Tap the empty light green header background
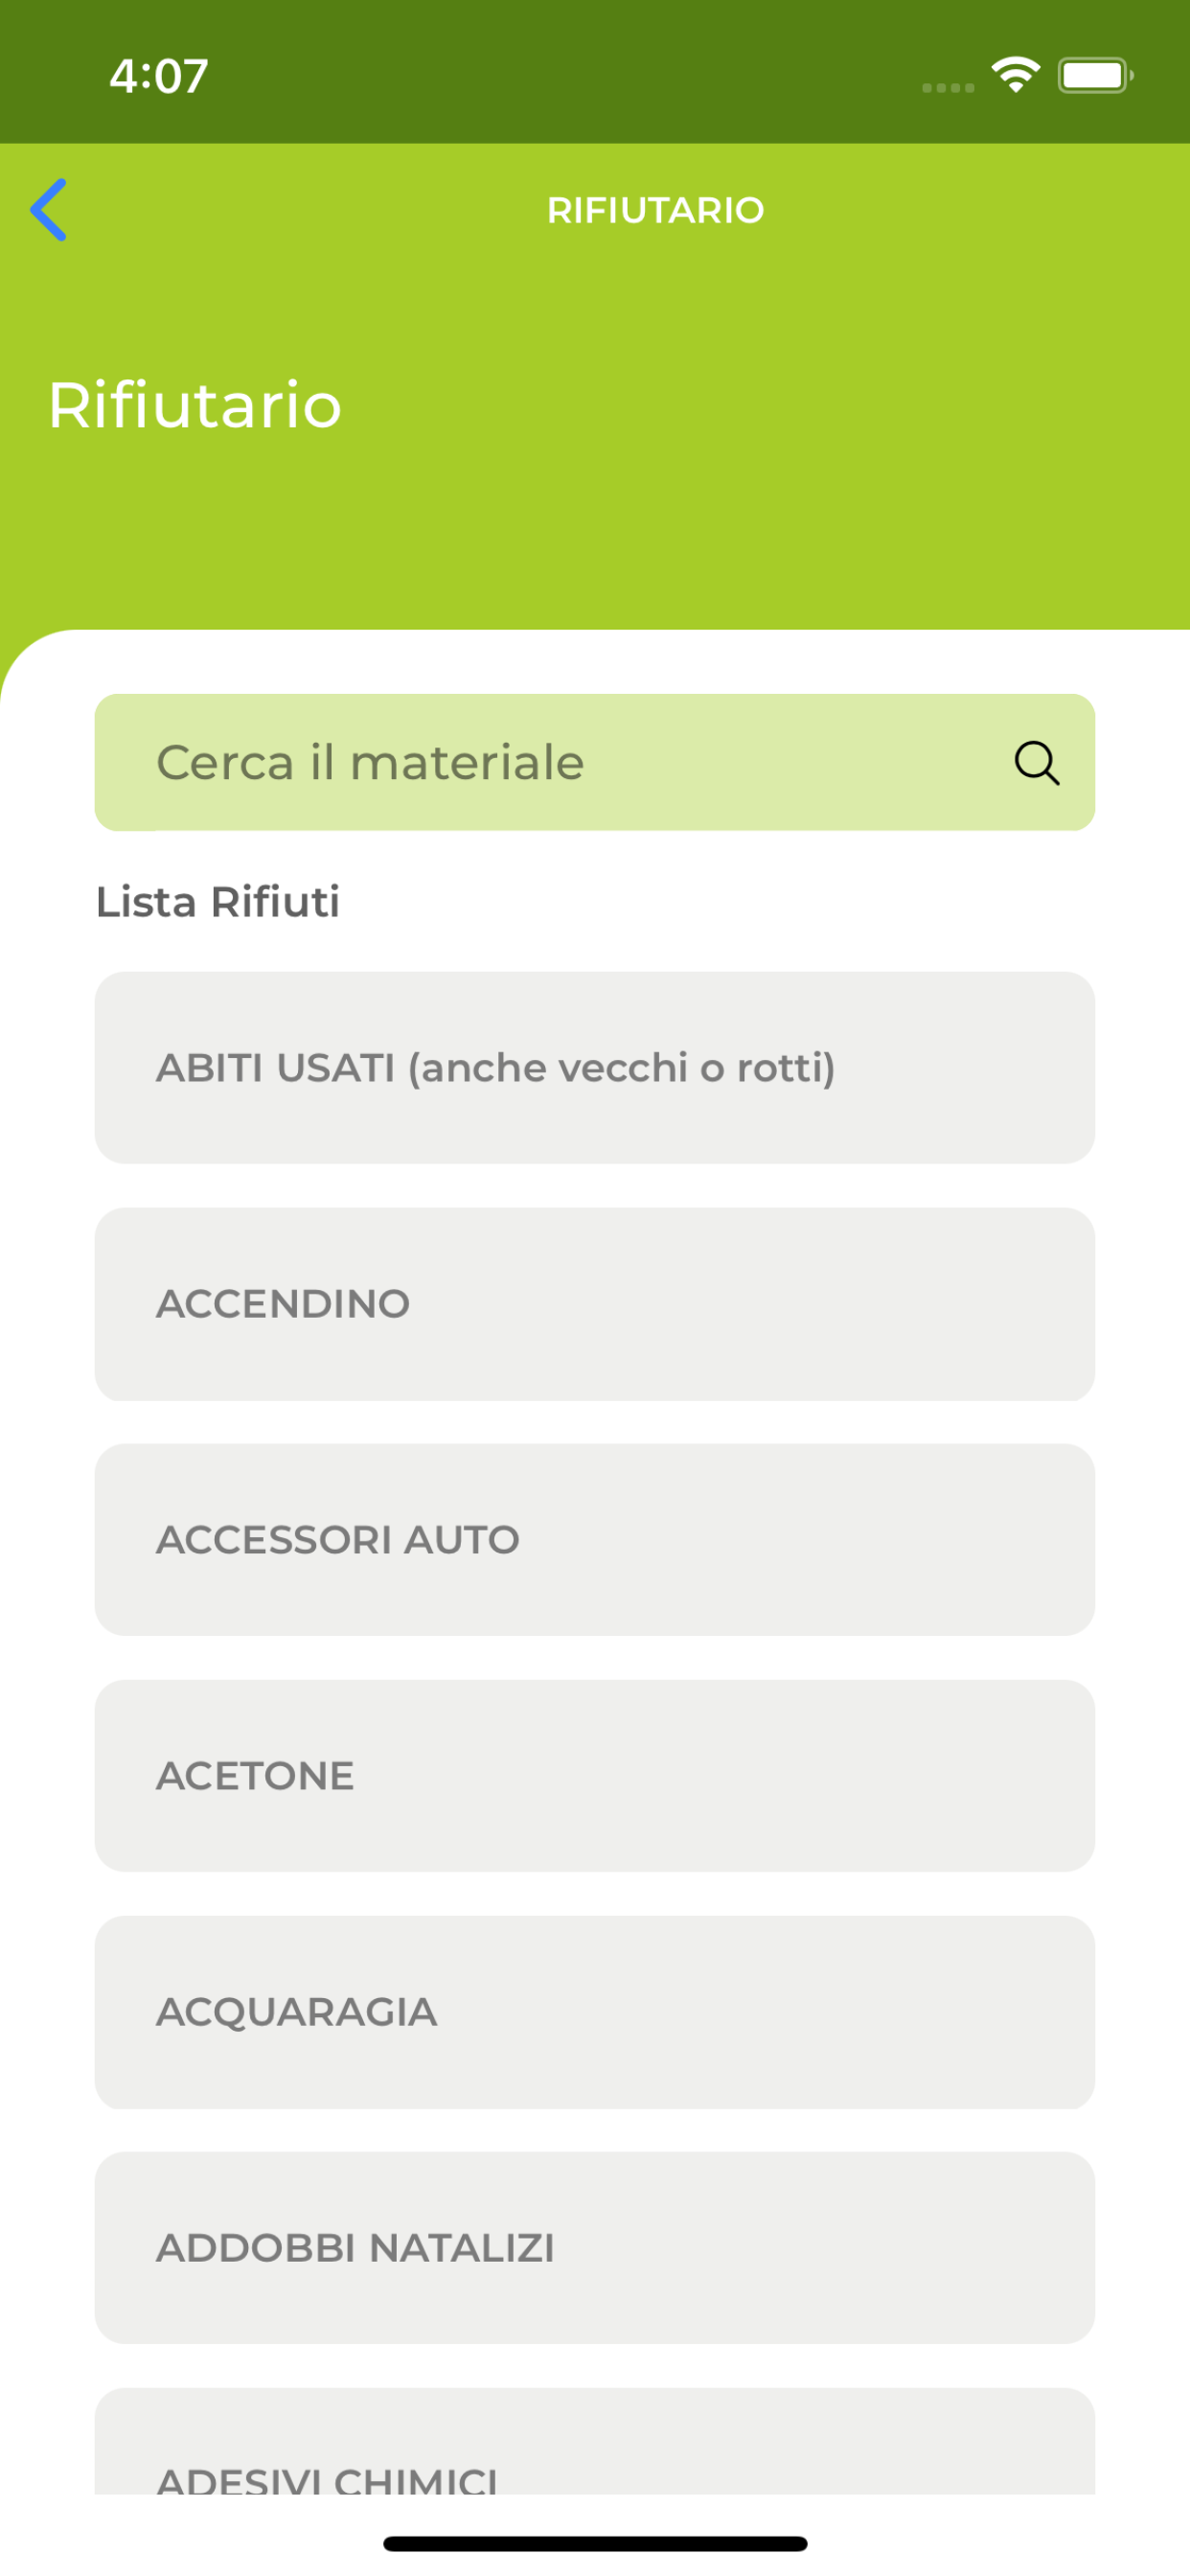 [x=760, y=450]
